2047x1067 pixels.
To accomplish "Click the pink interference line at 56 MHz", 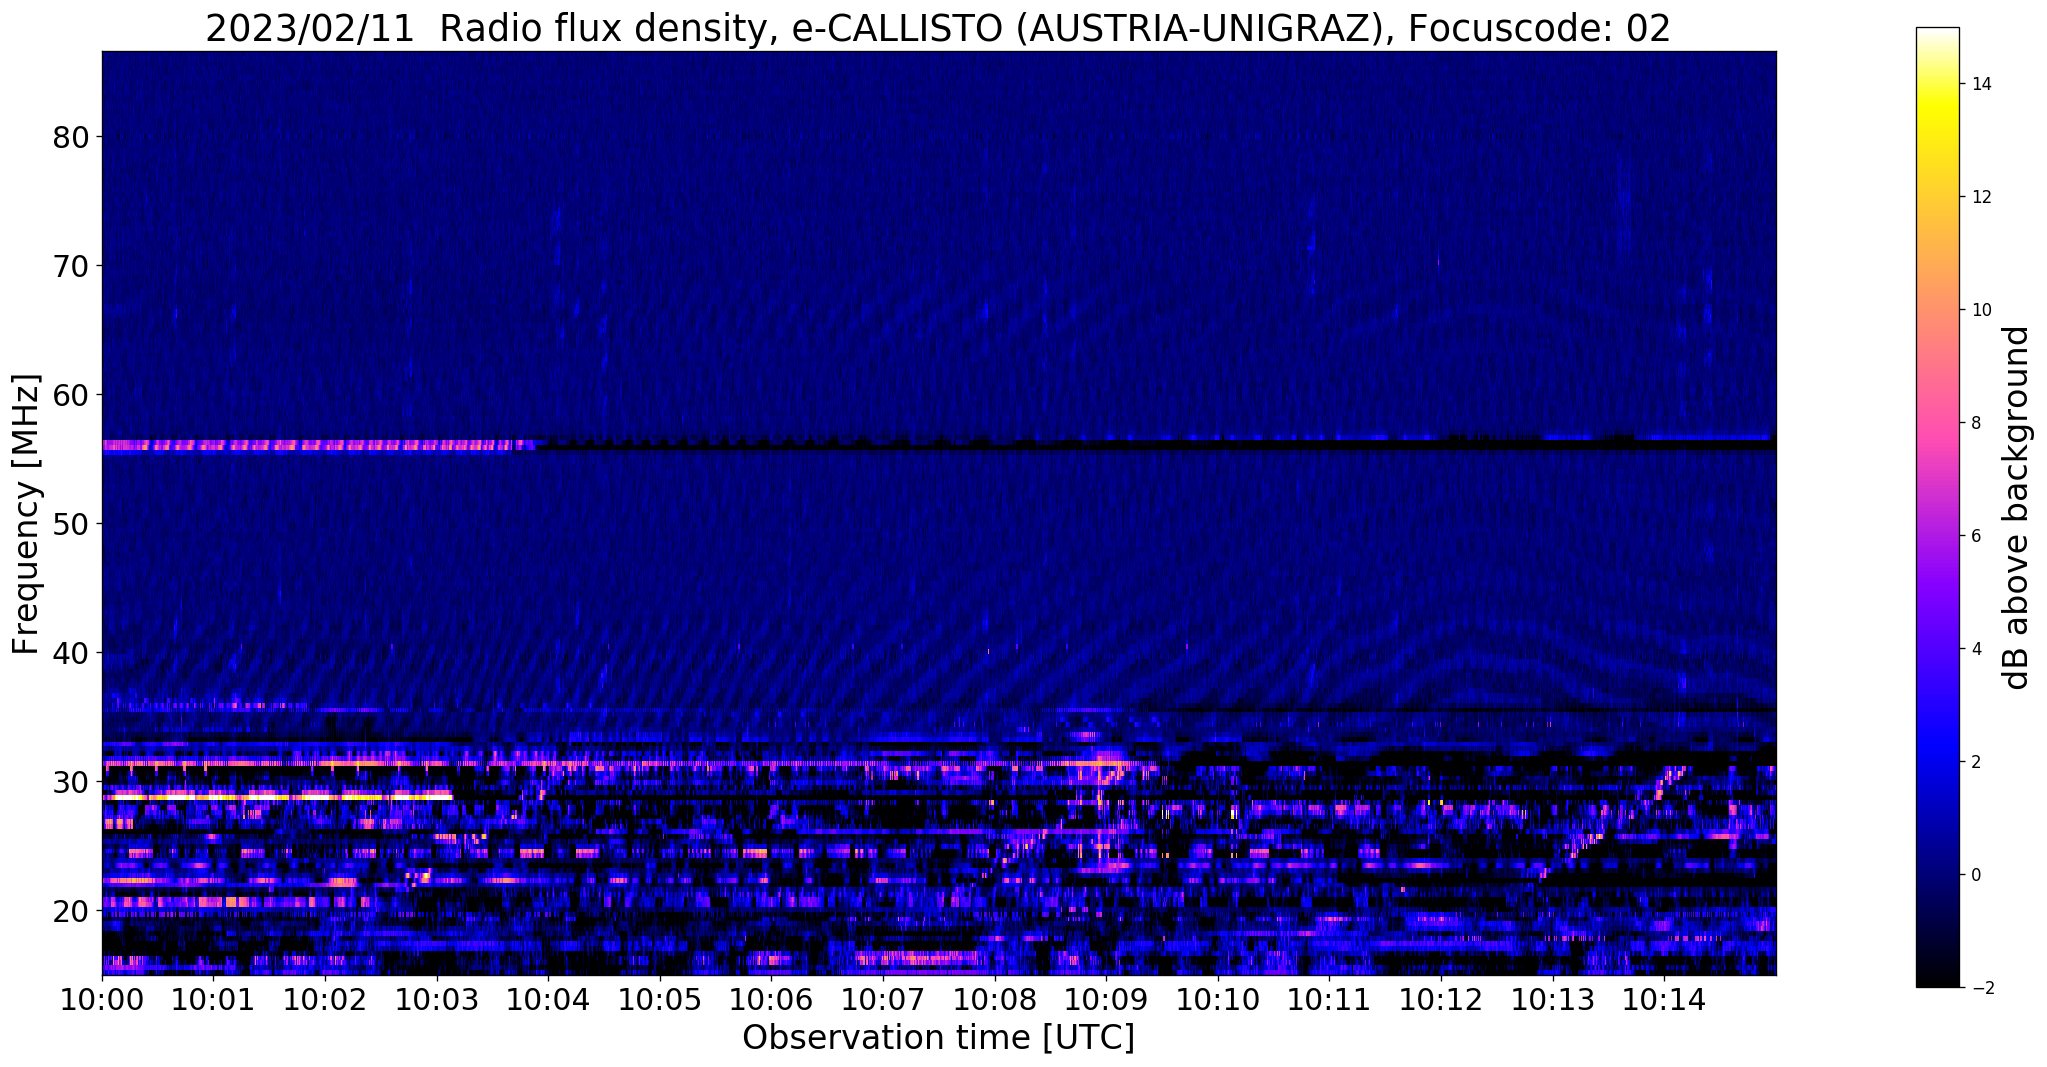I will [318, 445].
